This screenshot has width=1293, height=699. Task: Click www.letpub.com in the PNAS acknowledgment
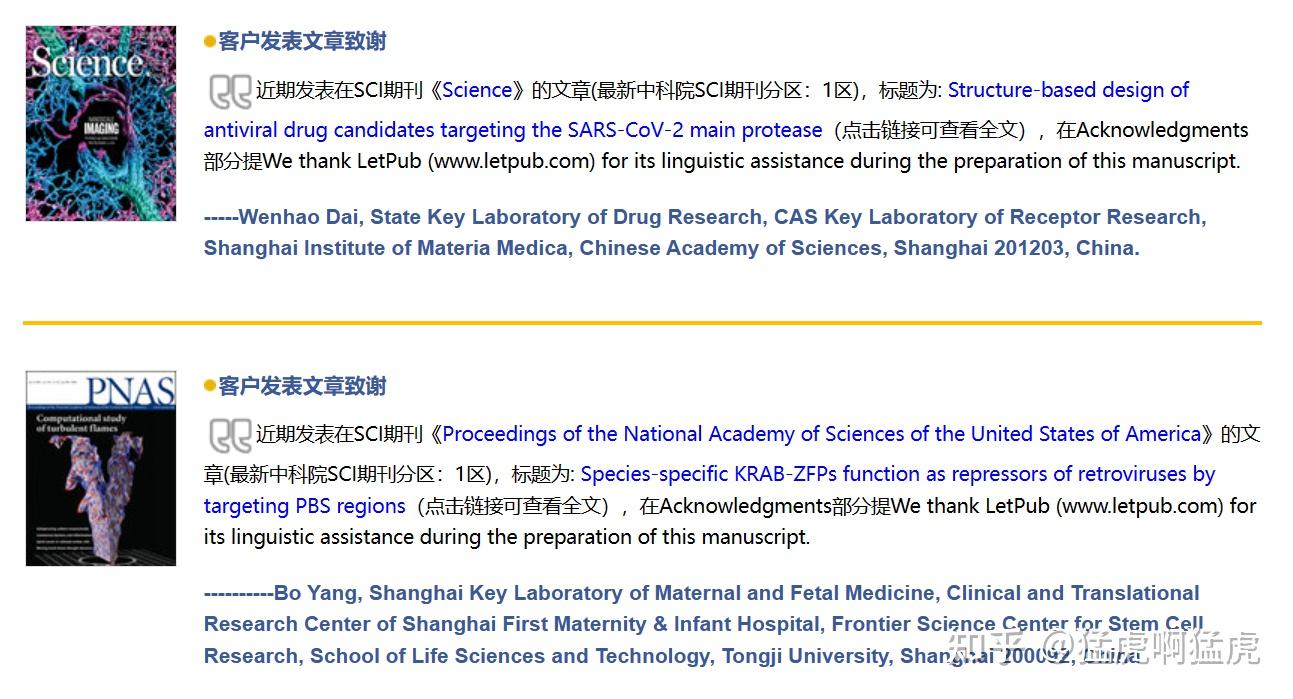pyautogui.click(x=1139, y=506)
